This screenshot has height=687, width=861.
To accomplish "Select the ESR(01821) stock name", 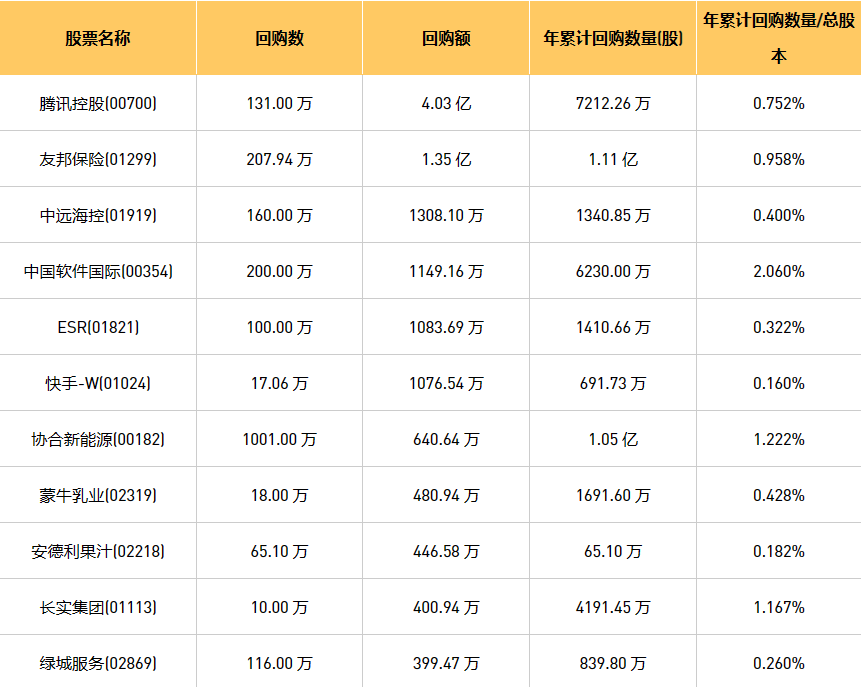I will pyautogui.click(x=98, y=327).
